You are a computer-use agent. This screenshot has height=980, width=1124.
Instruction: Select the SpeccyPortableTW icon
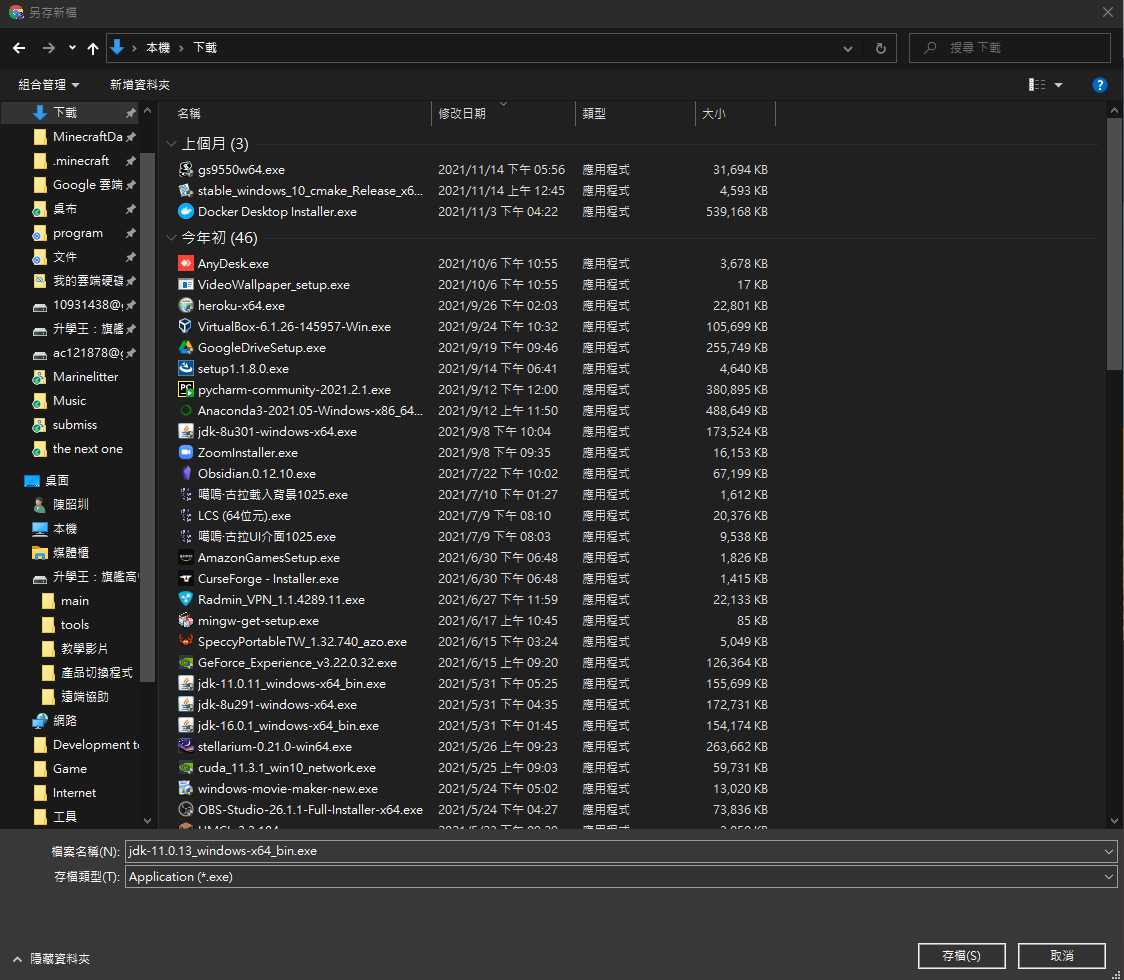tap(186, 641)
